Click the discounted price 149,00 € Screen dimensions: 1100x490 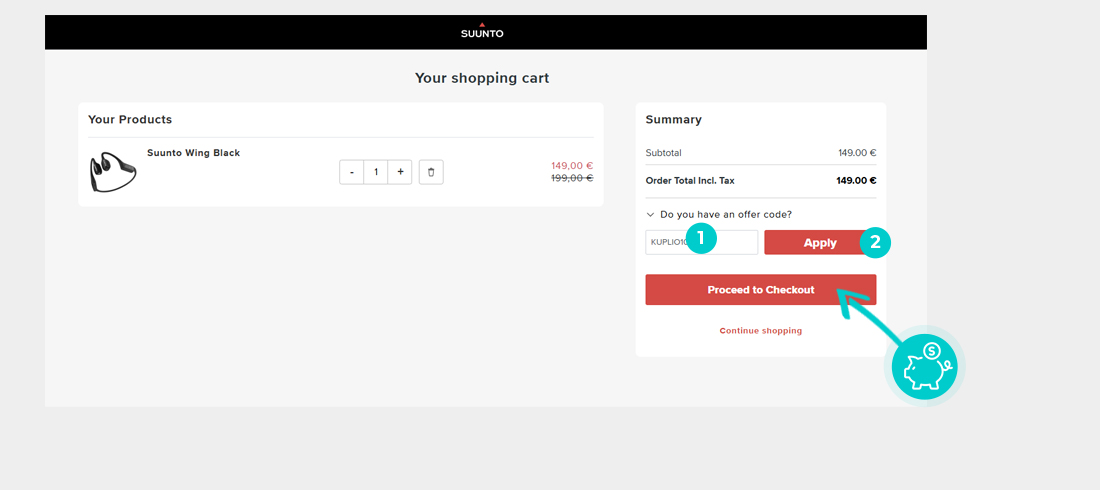click(572, 166)
